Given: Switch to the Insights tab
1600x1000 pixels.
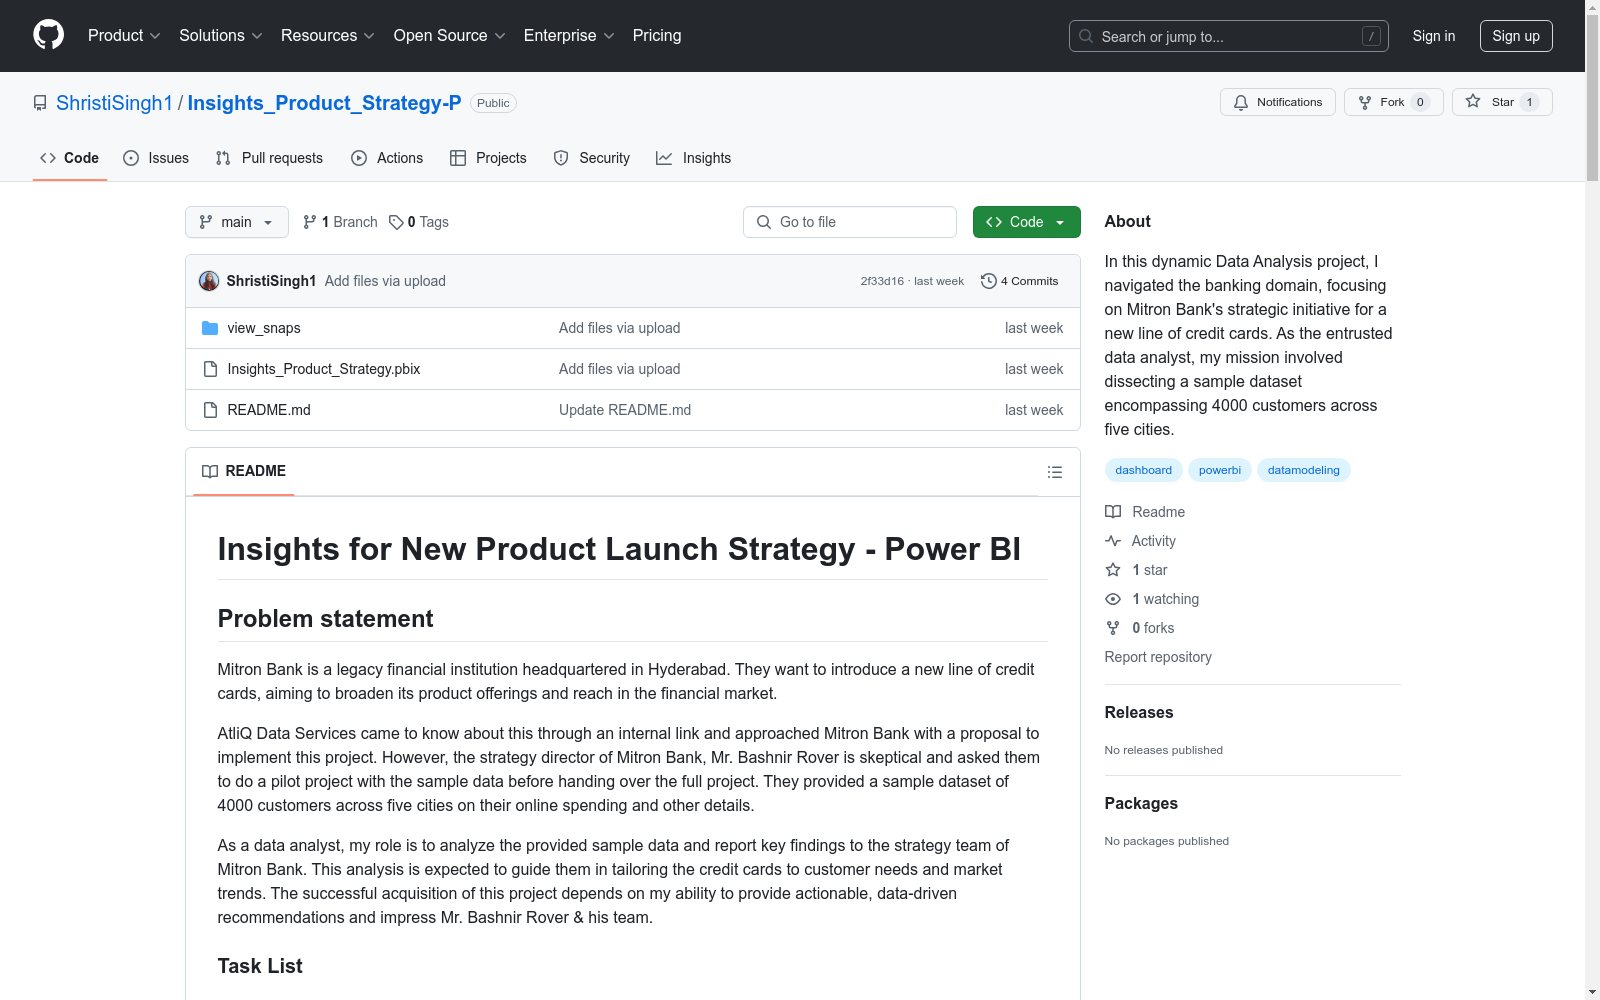Looking at the screenshot, I should tap(693, 158).
